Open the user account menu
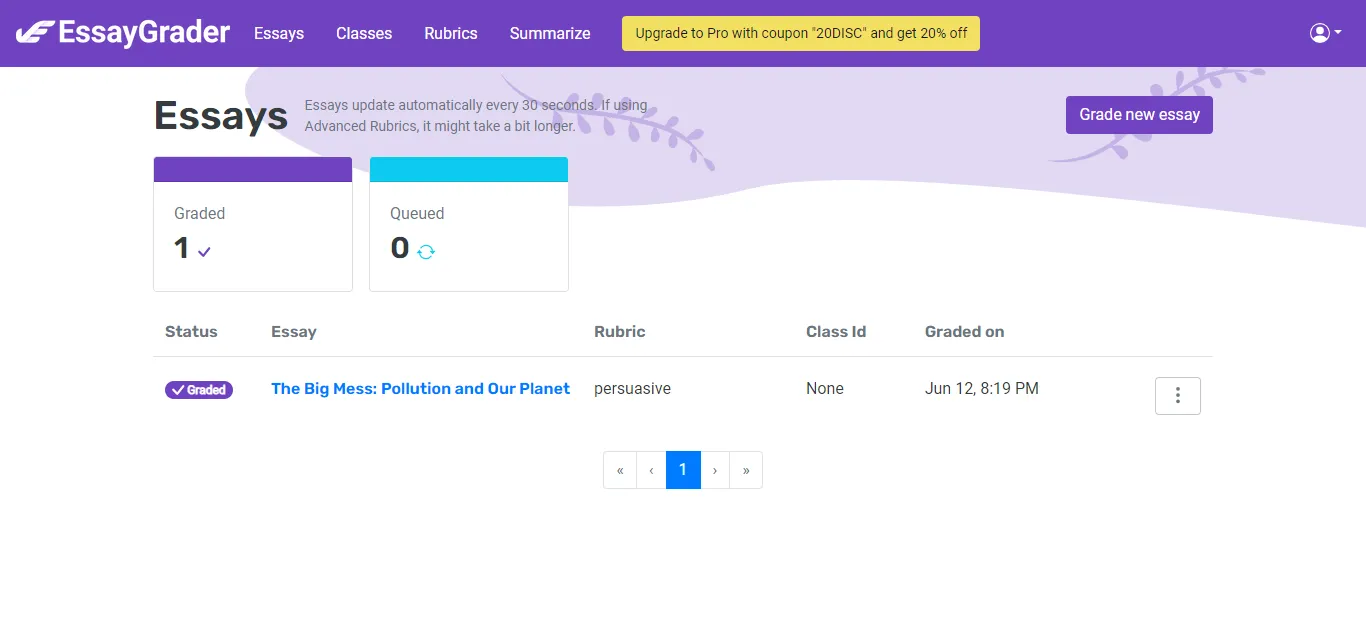Screen dimensions: 1366x641 click(1325, 33)
